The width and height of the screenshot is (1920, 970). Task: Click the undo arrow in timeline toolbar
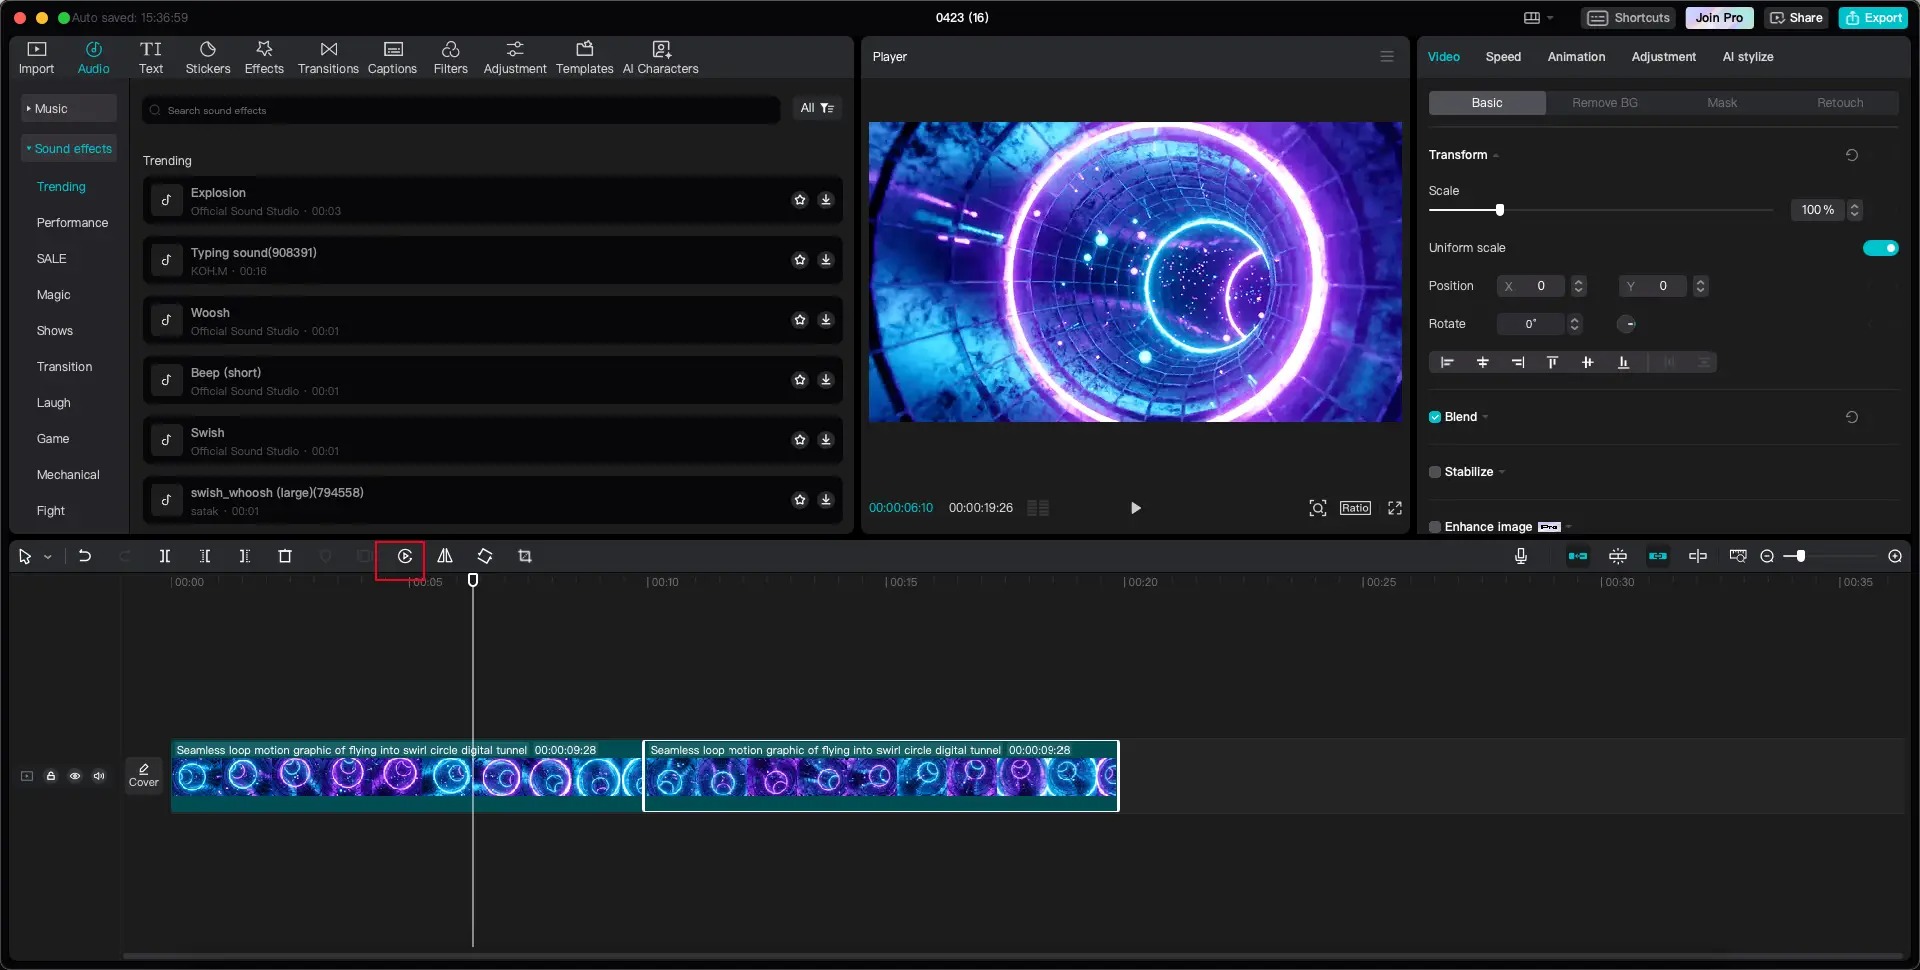pyautogui.click(x=85, y=556)
